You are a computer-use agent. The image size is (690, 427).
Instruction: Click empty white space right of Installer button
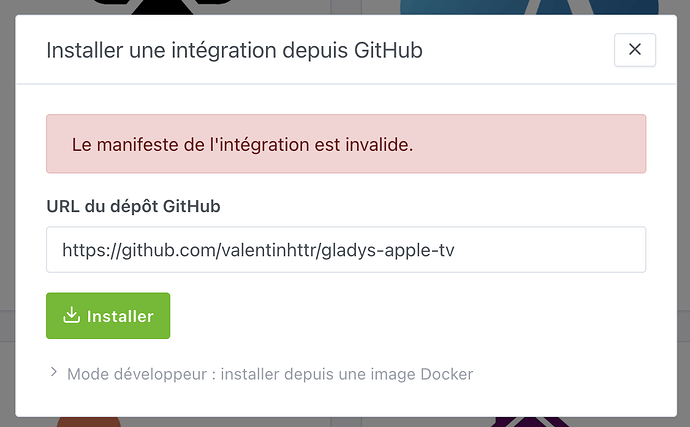[x=396, y=316]
